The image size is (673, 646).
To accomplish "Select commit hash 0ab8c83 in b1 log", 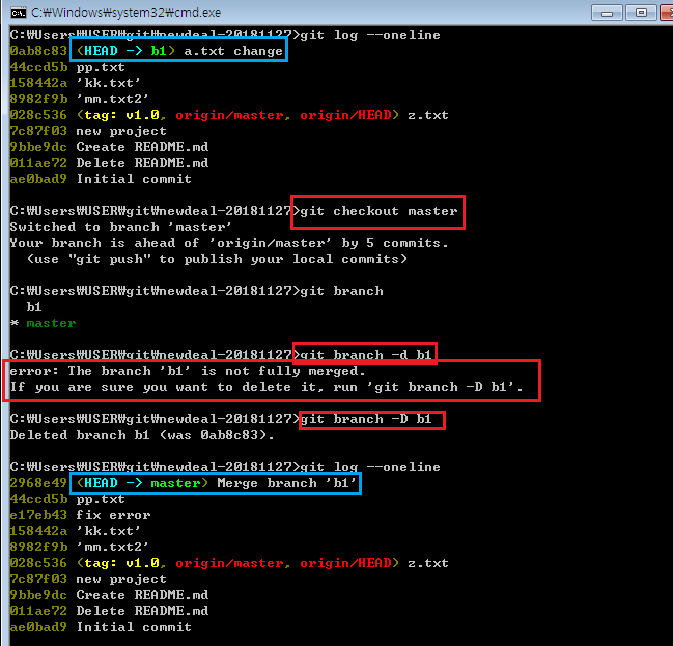I will (38, 51).
